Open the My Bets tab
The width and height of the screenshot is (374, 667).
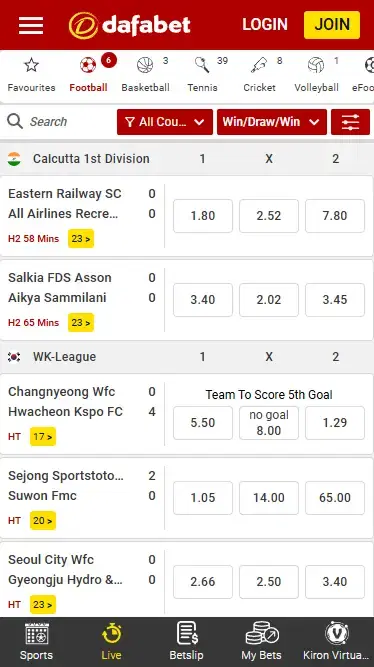261,641
